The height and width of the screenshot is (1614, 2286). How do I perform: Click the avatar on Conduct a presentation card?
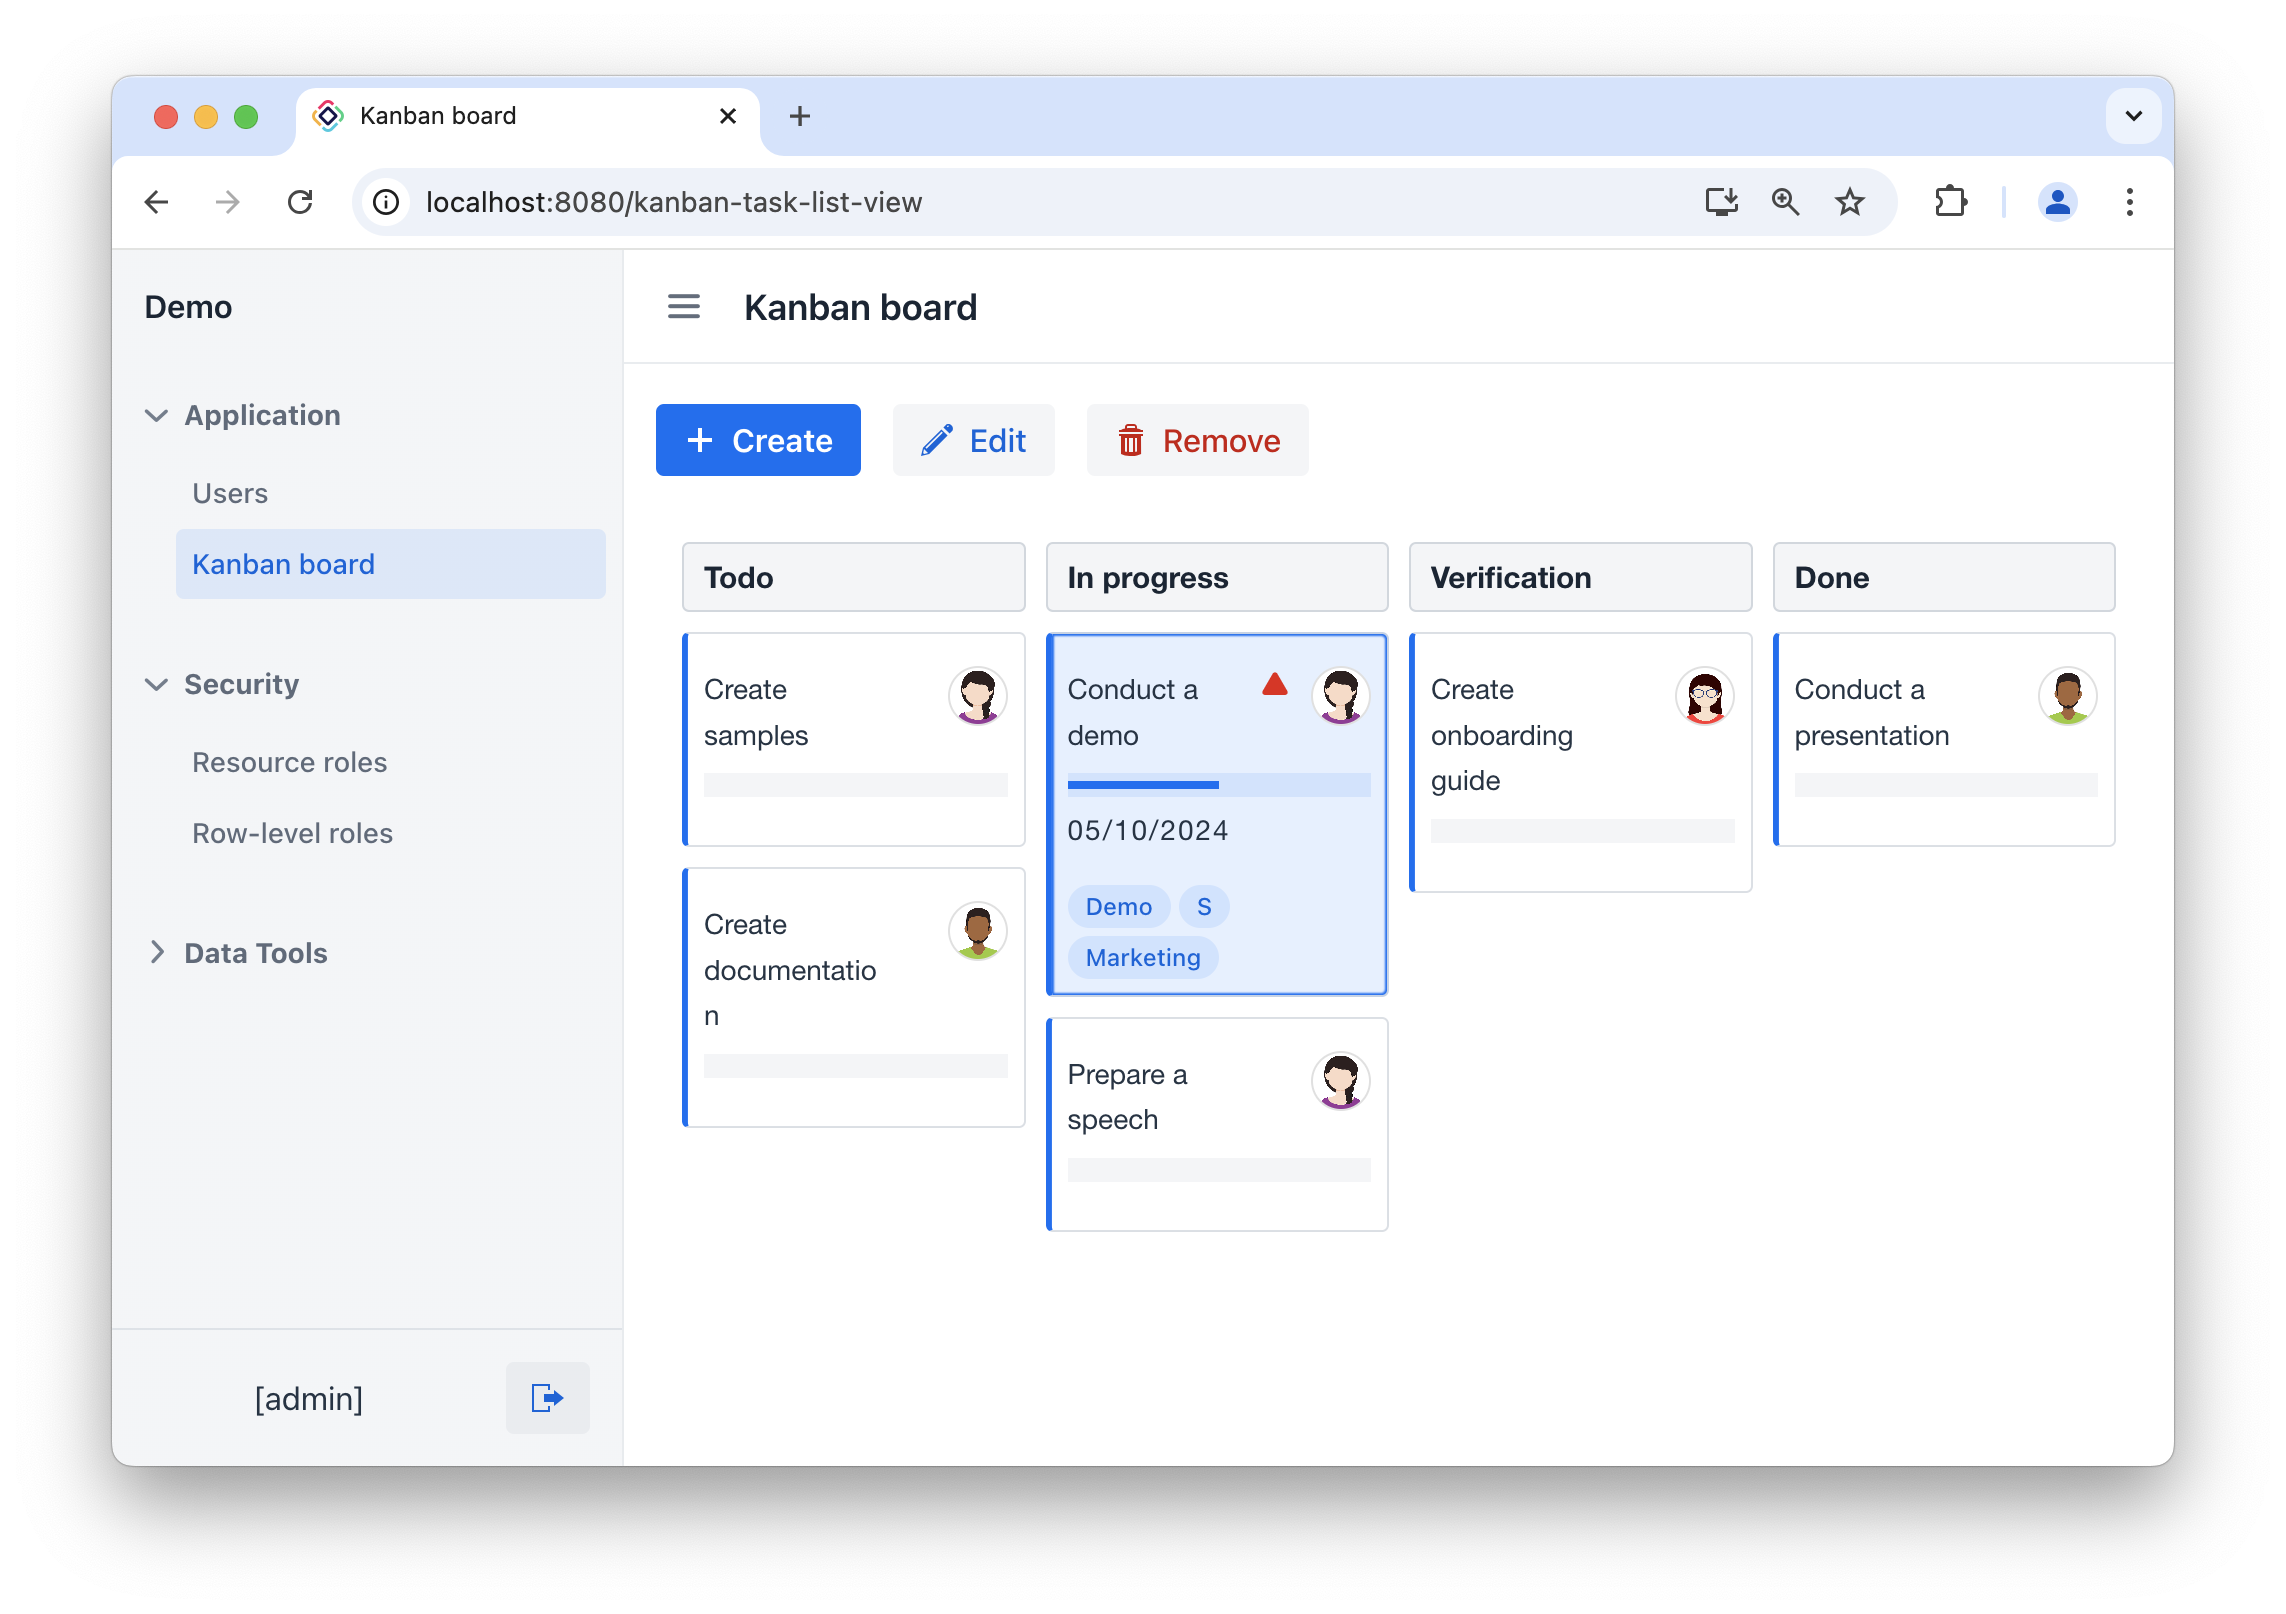pyautogui.click(x=2067, y=697)
